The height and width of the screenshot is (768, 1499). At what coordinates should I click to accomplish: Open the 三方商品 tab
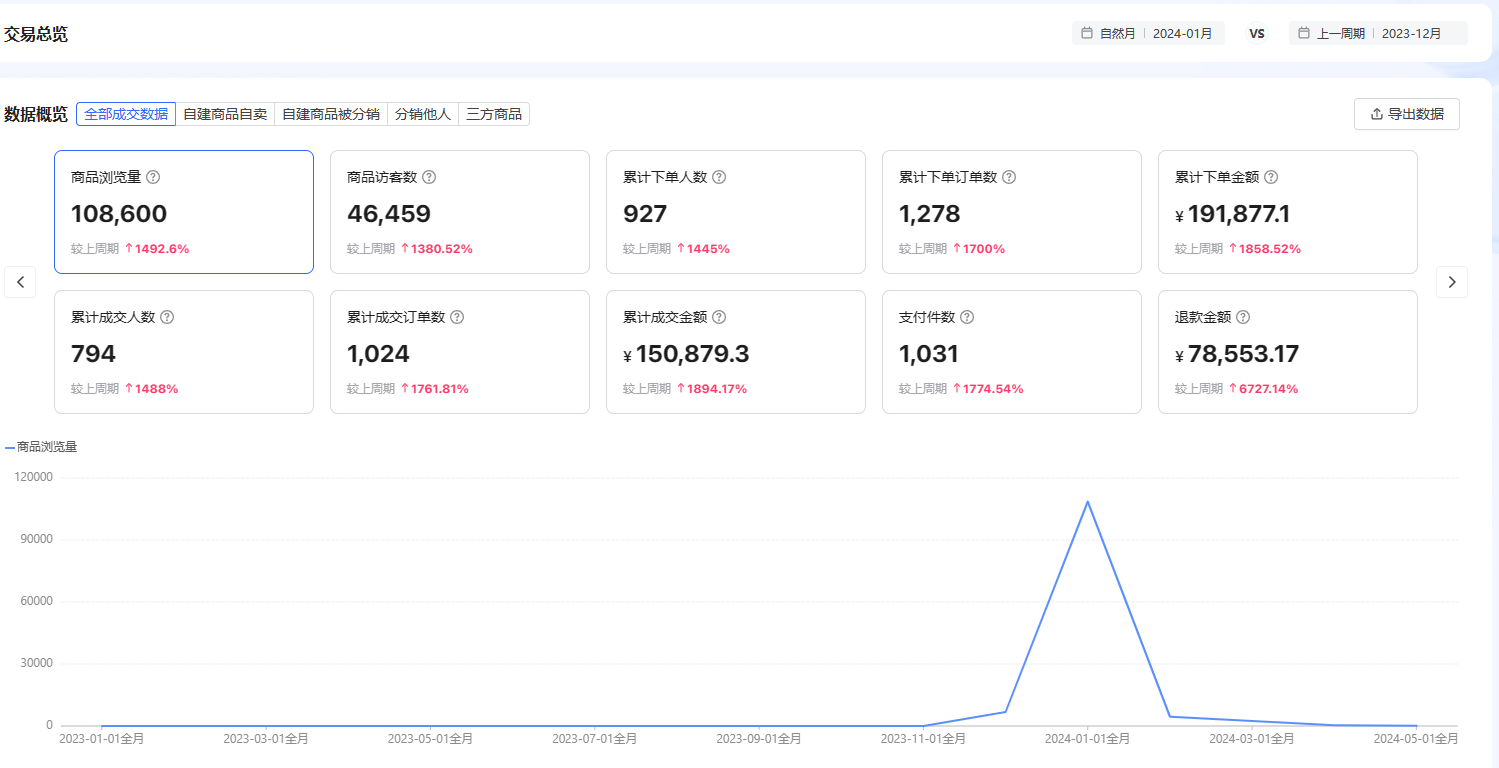tap(494, 114)
